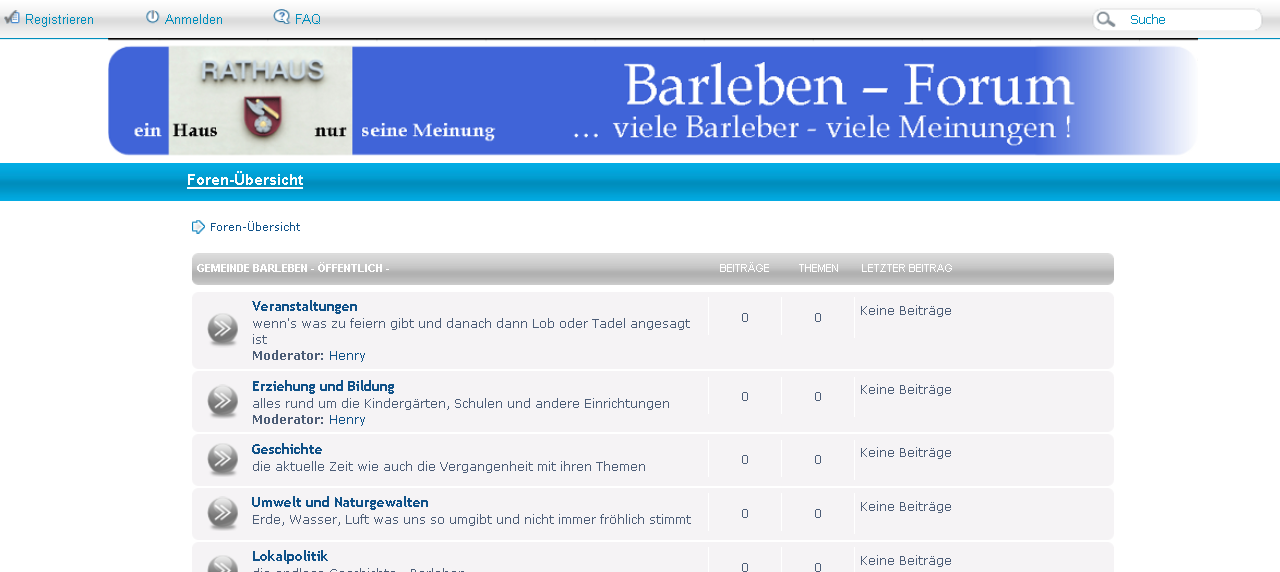This screenshot has width=1280, height=572.
Task: Click the Umwelt und Naturgewalten forum icon
Action: 222,513
